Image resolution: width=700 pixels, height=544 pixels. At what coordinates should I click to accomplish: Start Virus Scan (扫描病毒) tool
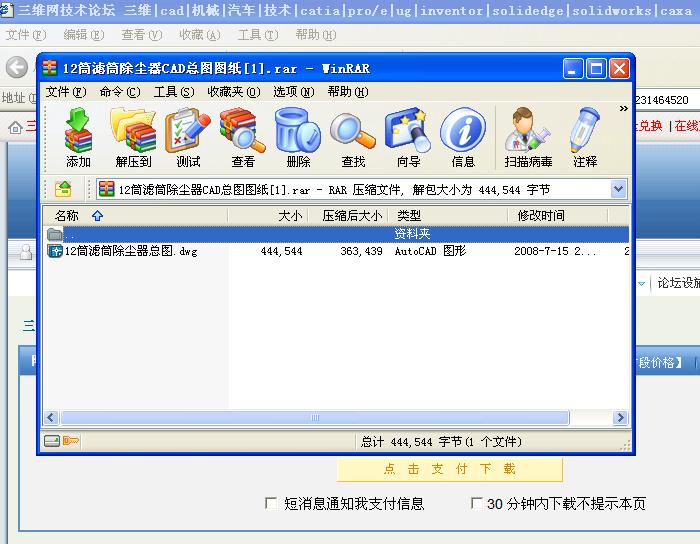point(528,137)
